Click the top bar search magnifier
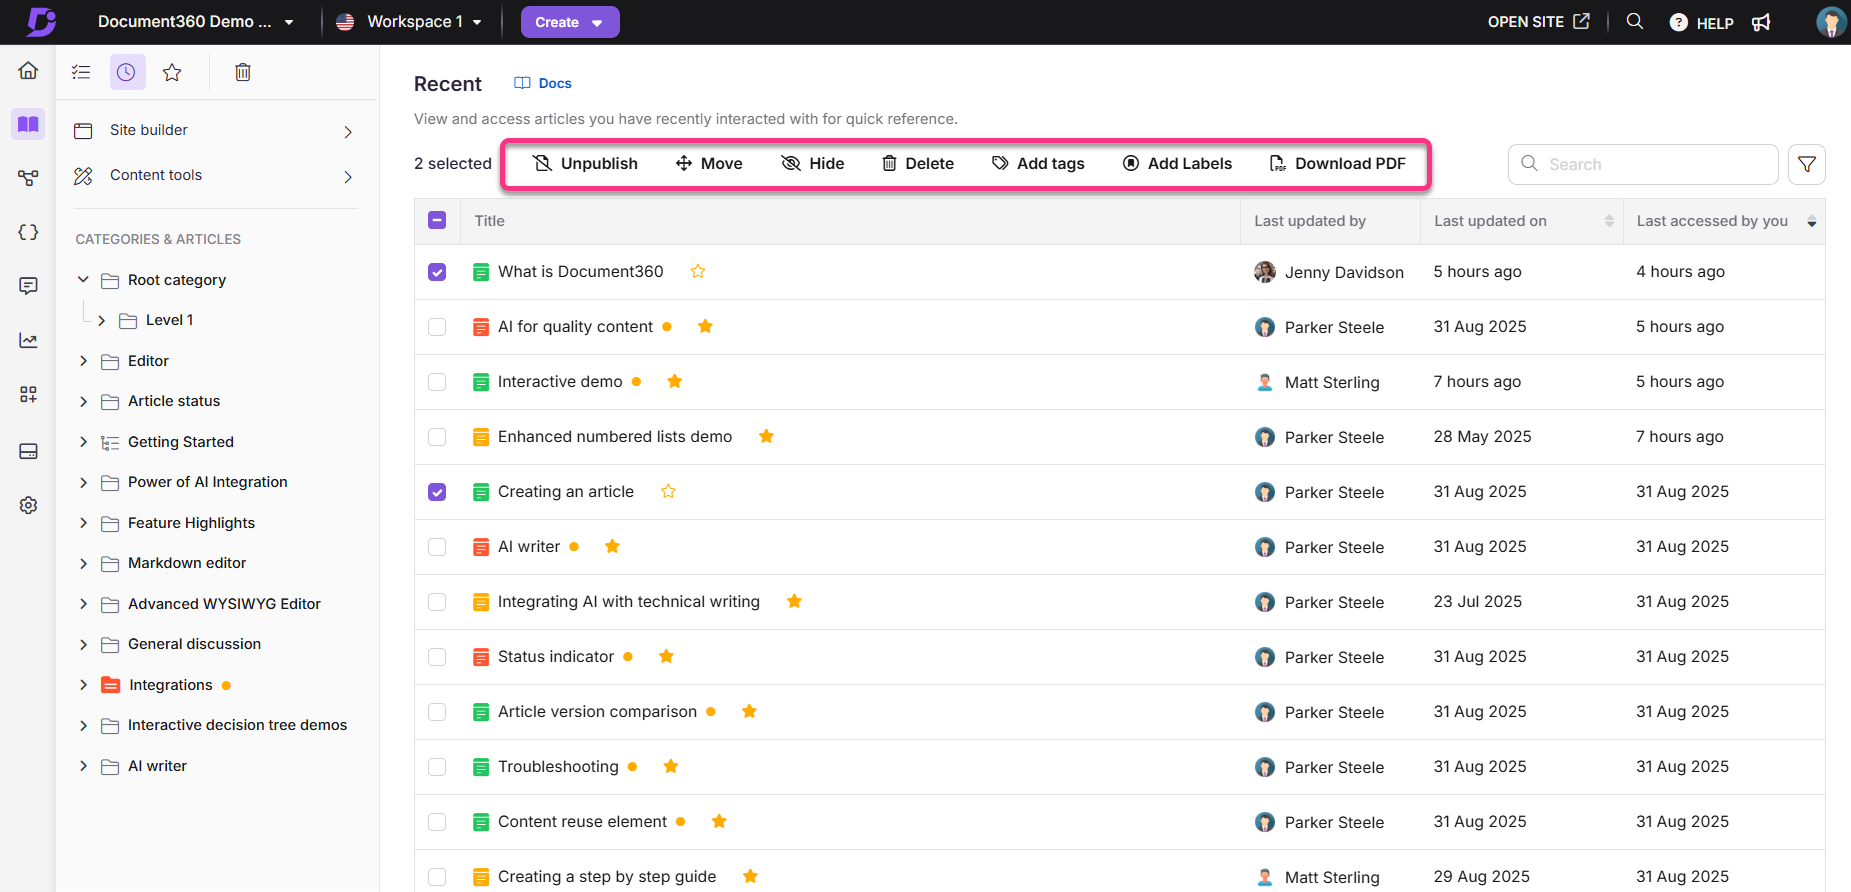This screenshot has width=1851, height=892. (x=1635, y=21)
